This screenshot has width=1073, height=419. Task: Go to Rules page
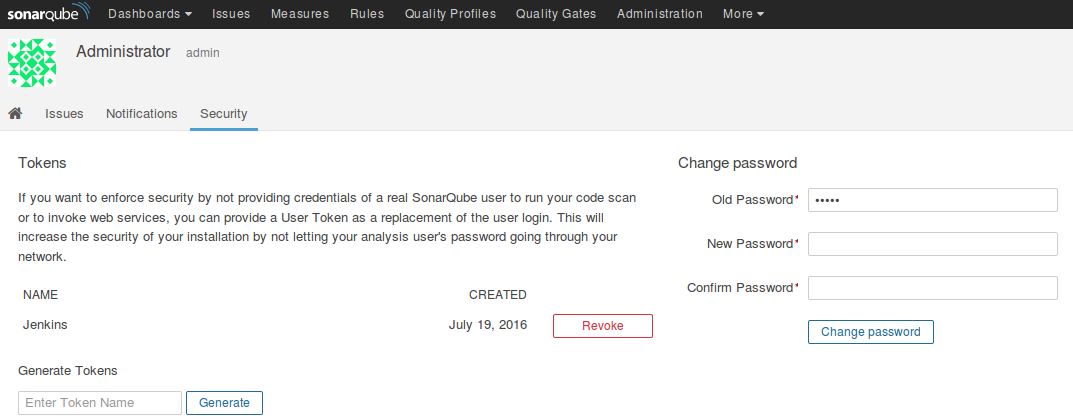(367, 14)
